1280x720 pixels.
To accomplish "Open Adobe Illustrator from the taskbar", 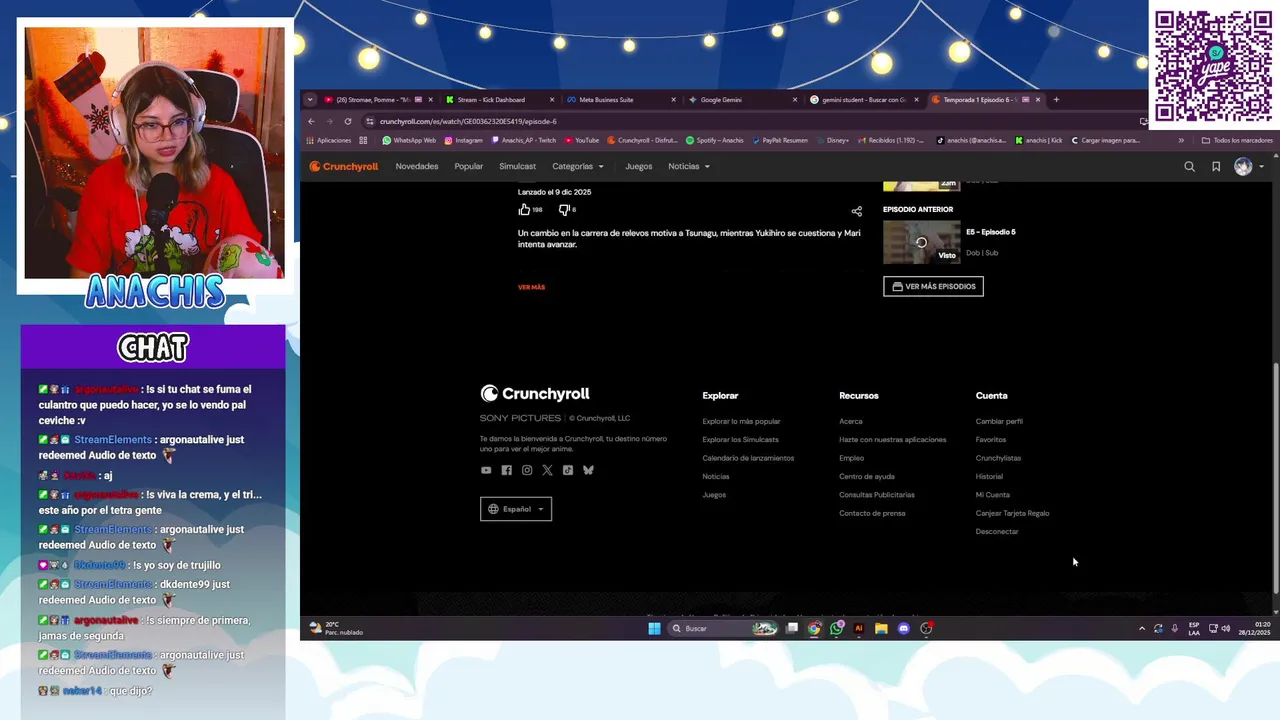I will pyautogui.click(x=858, y=628).
